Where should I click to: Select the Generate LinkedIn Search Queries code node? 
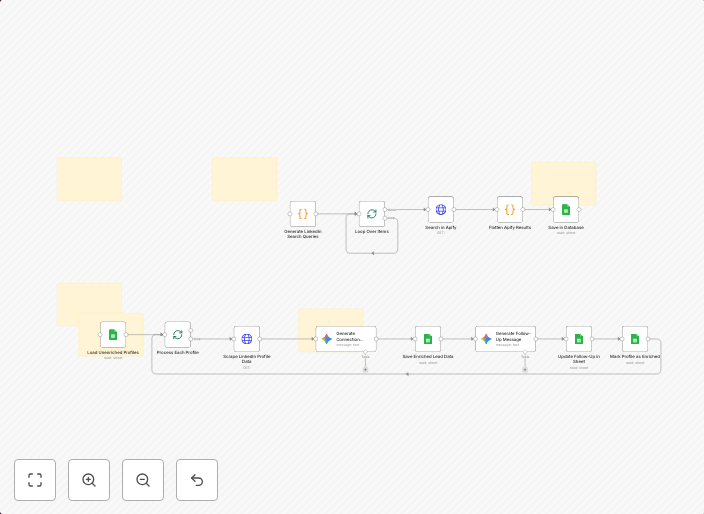pos(303,214)
